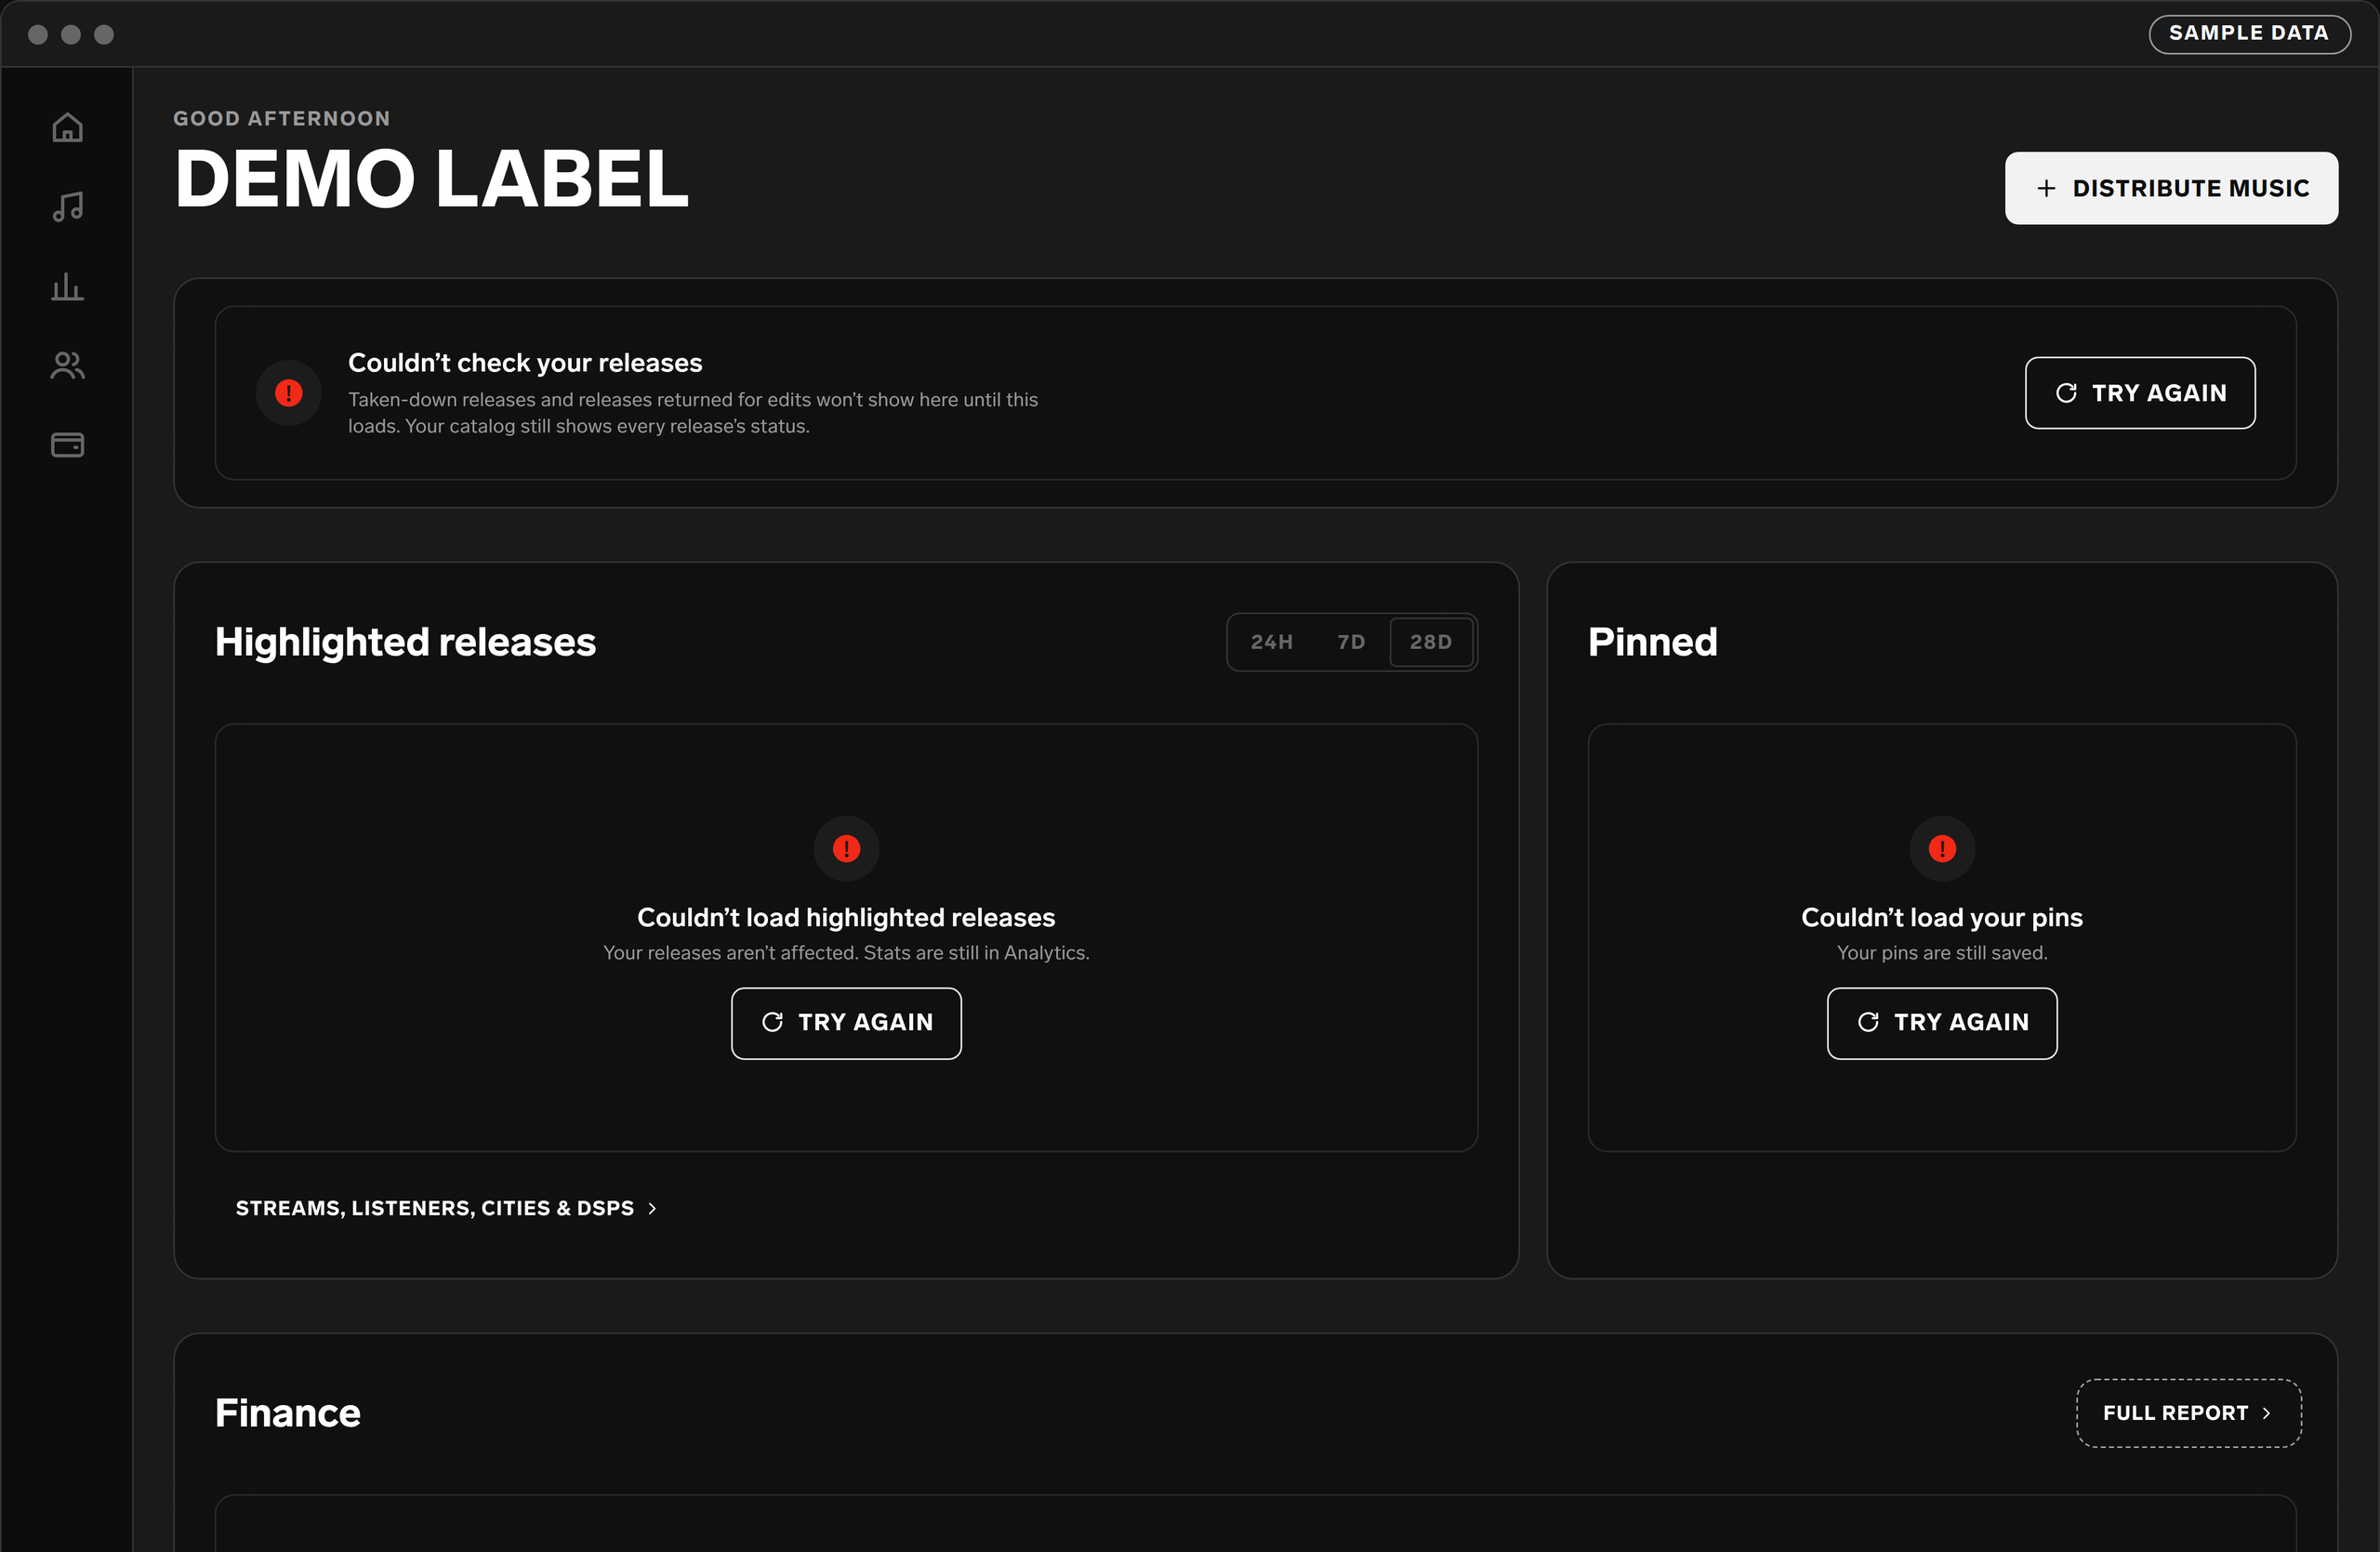The image size is (2380, 1552).
Task: Click the Demo Label heading
Action: [431, 179]
